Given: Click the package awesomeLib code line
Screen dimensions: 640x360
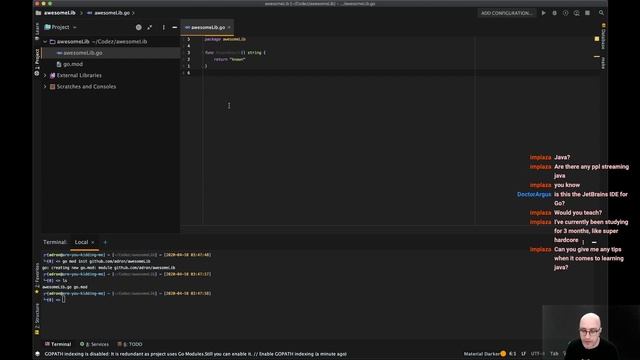Looking at the screenshot, I should tap(225, 39).
